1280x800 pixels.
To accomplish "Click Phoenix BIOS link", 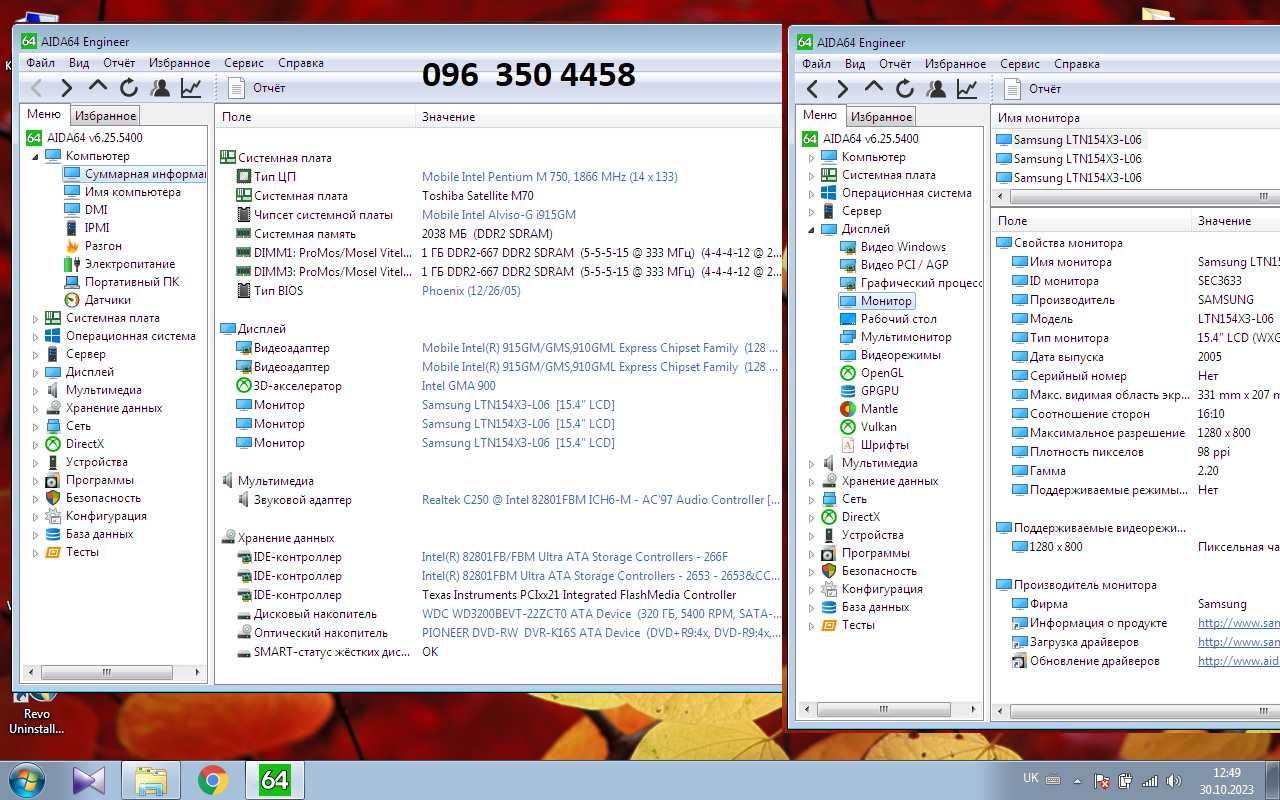I will 471,291.
